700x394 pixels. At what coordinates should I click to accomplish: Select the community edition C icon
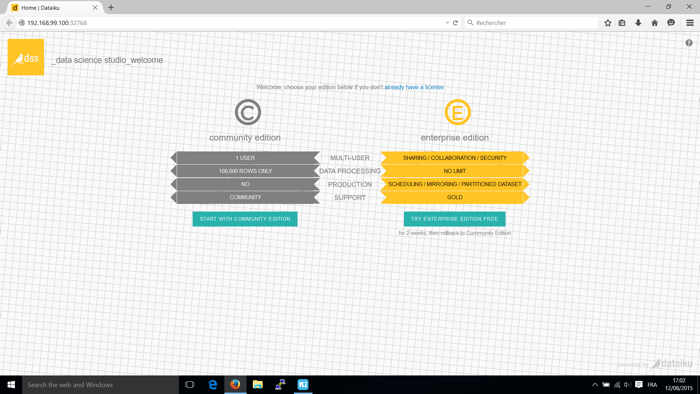click(x=248, y=112)
